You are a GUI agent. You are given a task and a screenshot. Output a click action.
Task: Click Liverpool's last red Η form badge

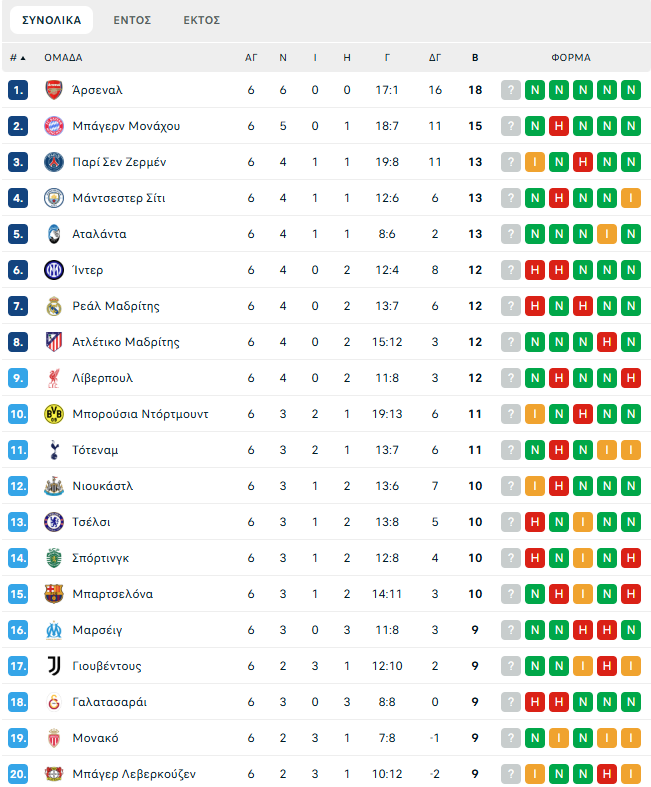(630, 378)
